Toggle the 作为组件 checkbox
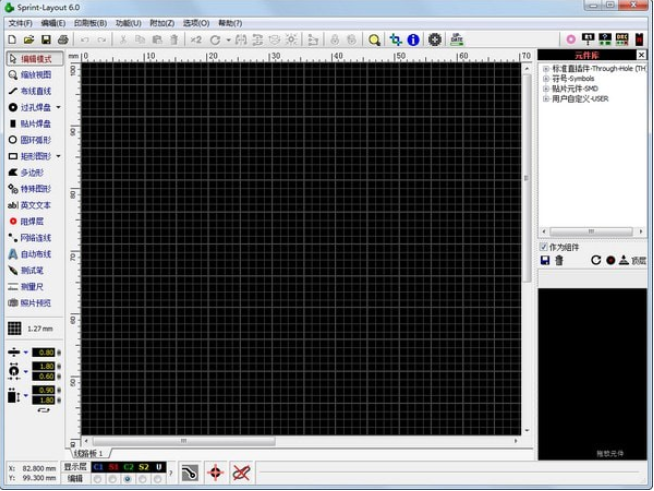Screen dimensions: 654x491 tap(544, 246)
